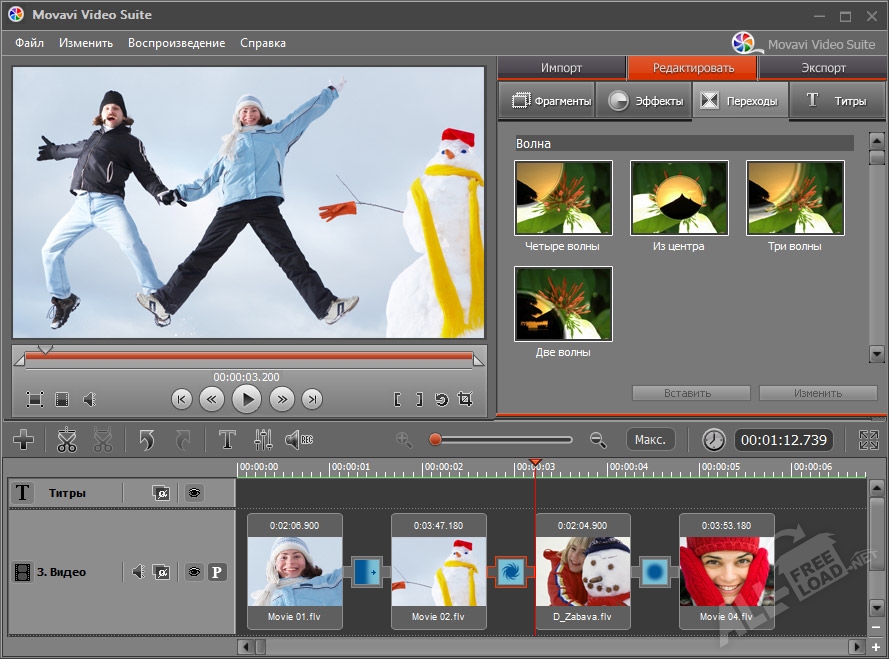889x659 pixels.
Task: Click the add media plus icon
Action: [24, 440]
